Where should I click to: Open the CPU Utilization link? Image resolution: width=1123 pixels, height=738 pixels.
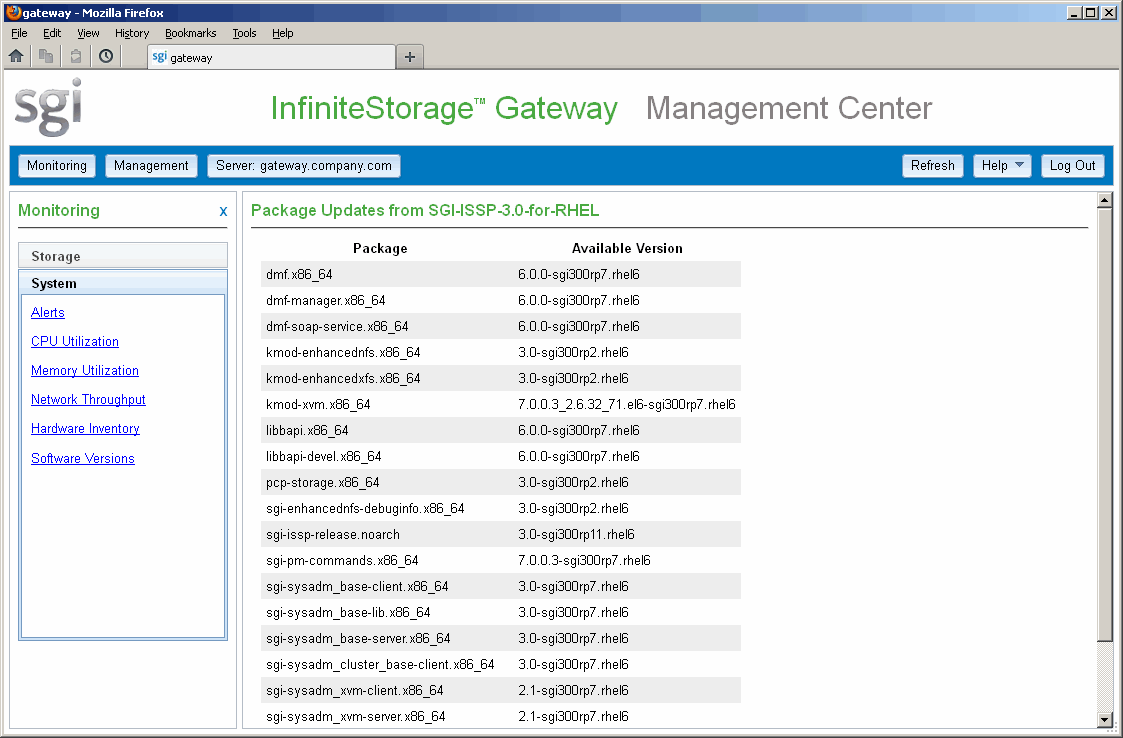[x=74, y=341]
